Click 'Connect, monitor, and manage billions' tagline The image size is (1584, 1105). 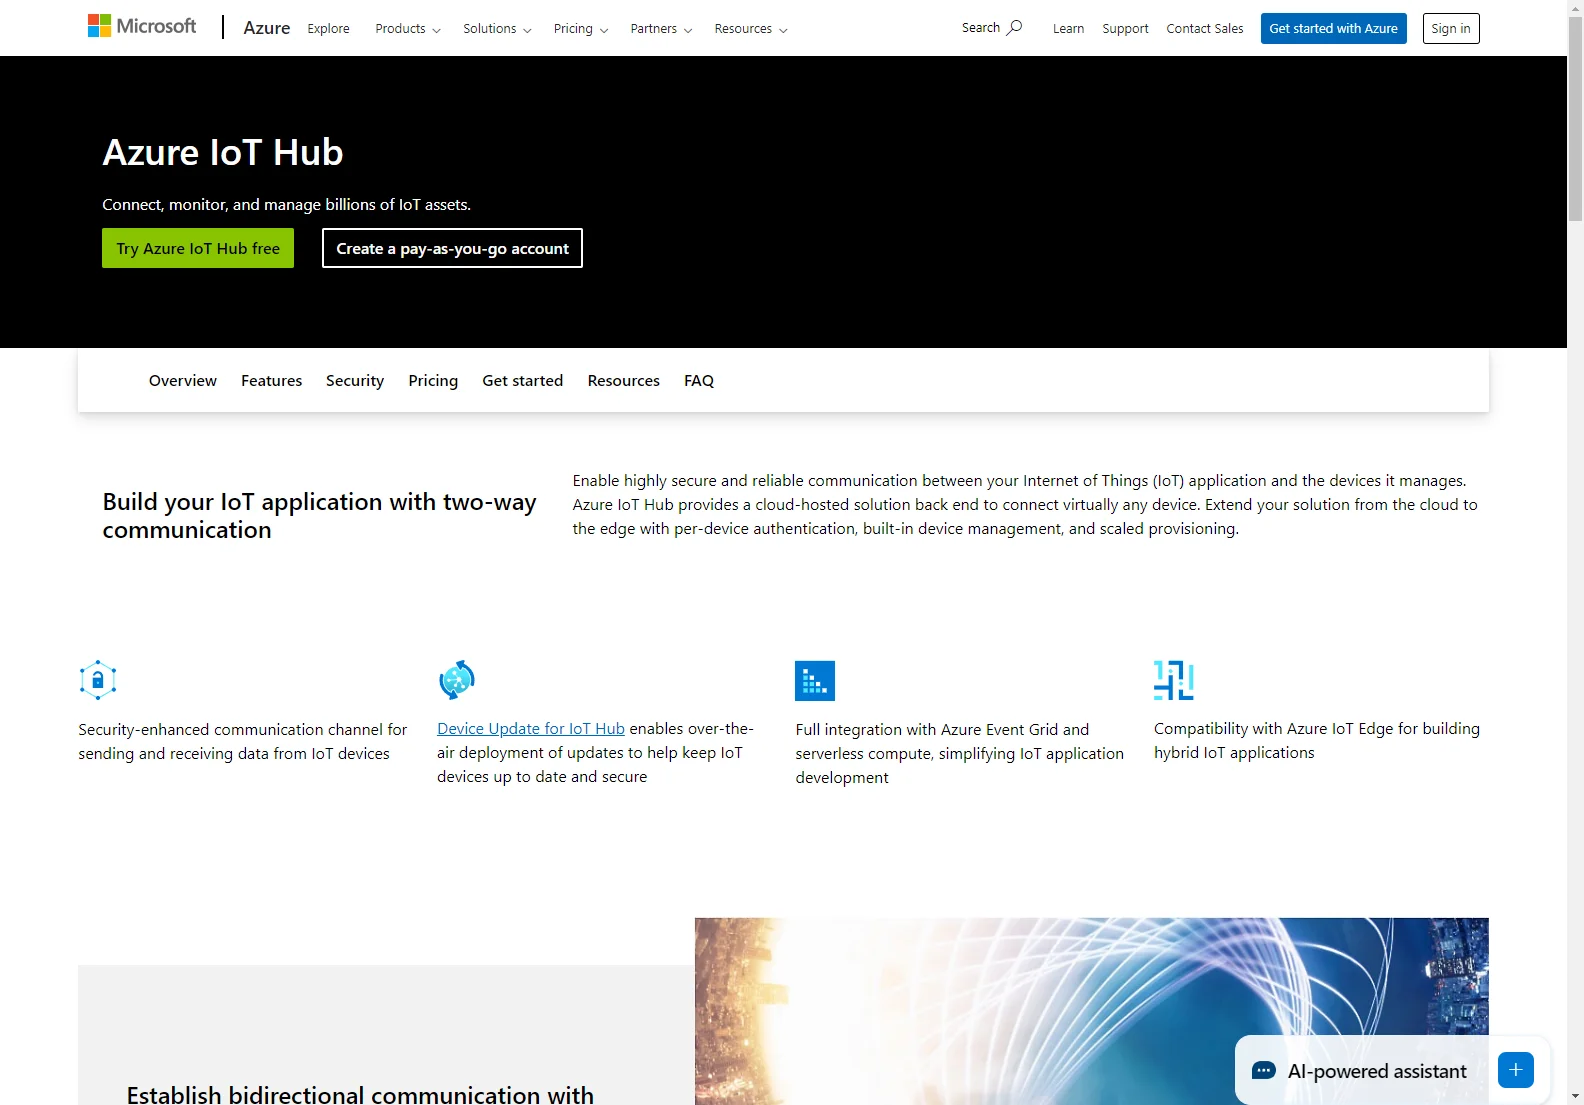(286, 205)
